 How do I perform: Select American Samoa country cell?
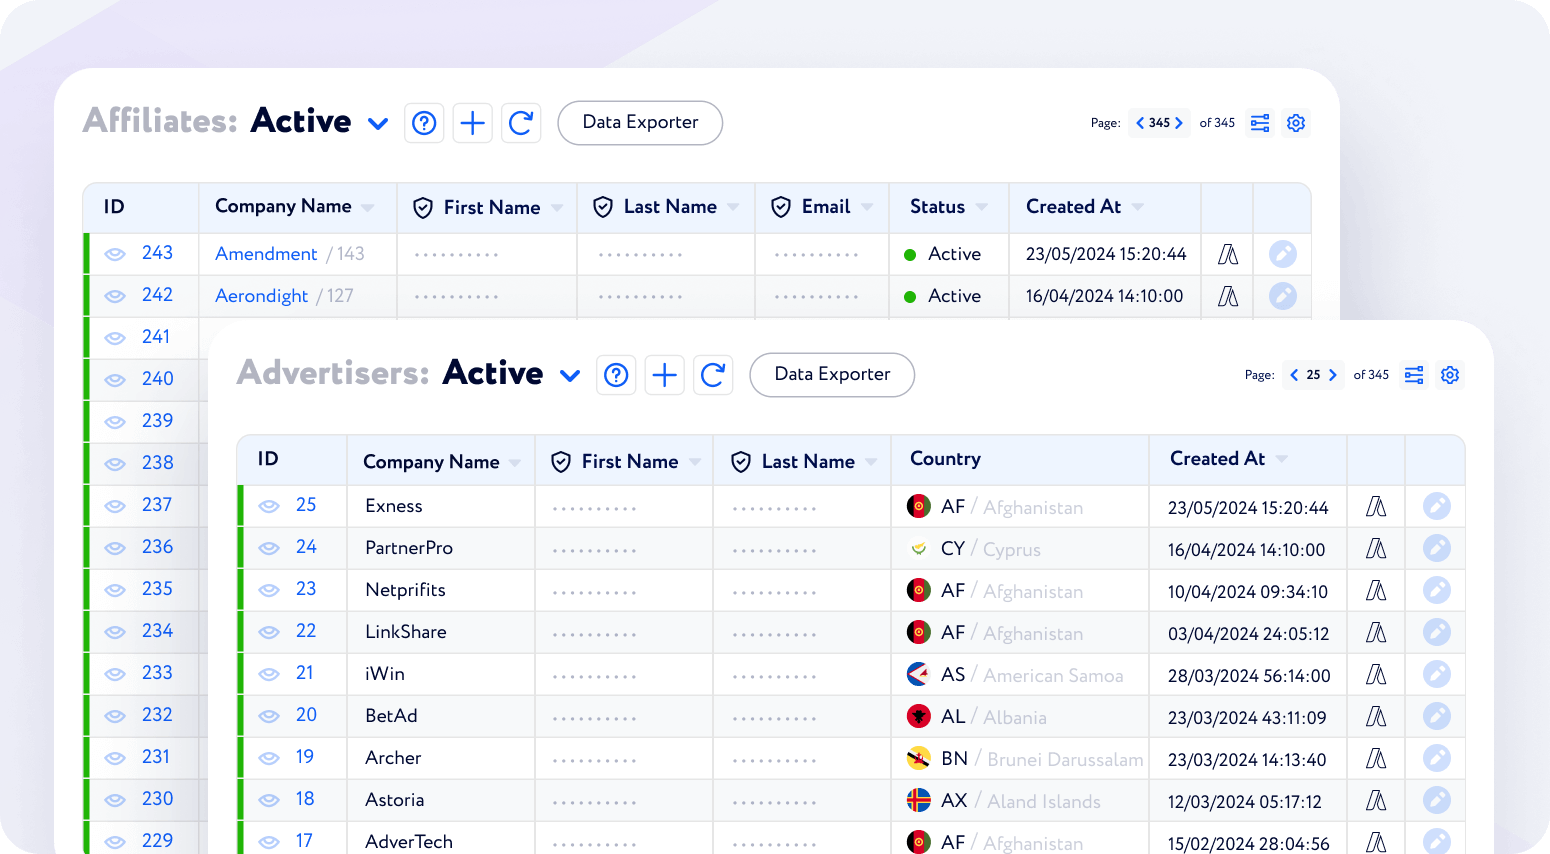tap(1019, 675)
